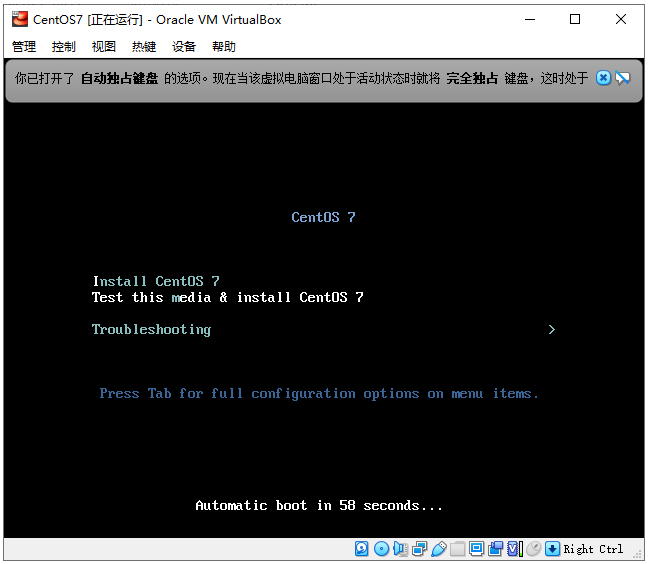
Task: Suppress this notification message permanently
Action: (622, 78)
